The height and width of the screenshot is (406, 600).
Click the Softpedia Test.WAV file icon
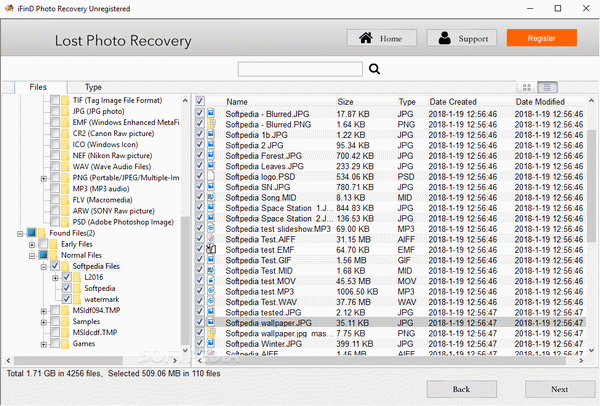211,301
